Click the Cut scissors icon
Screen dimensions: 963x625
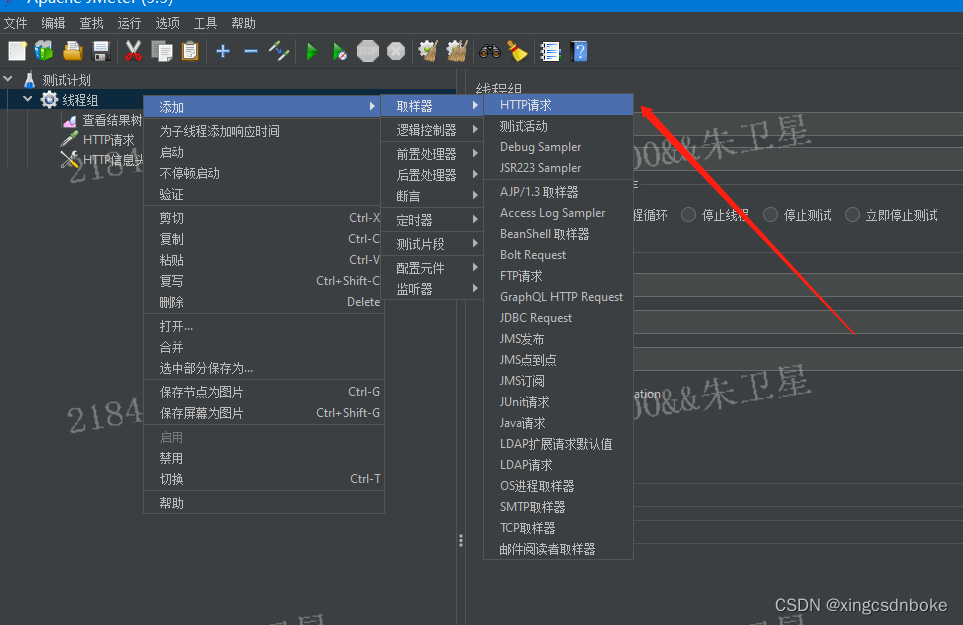133,51
